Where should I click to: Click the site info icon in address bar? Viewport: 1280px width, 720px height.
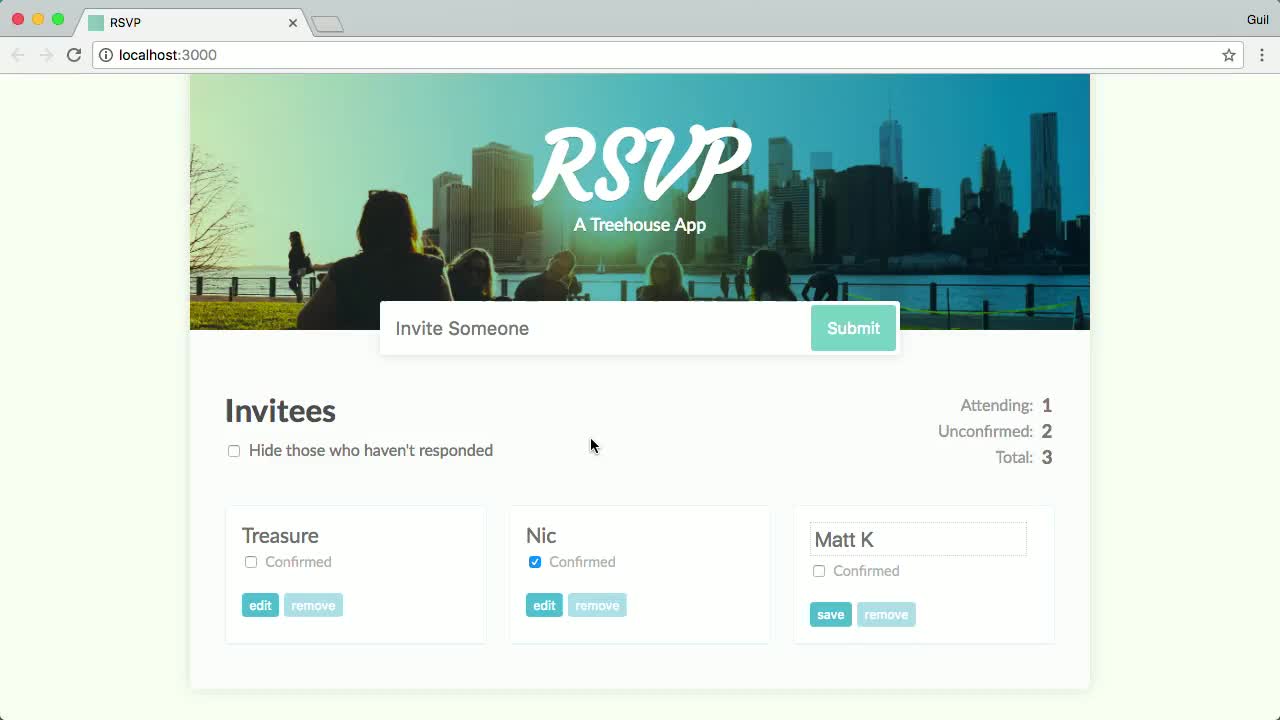(x=106, y=55)
